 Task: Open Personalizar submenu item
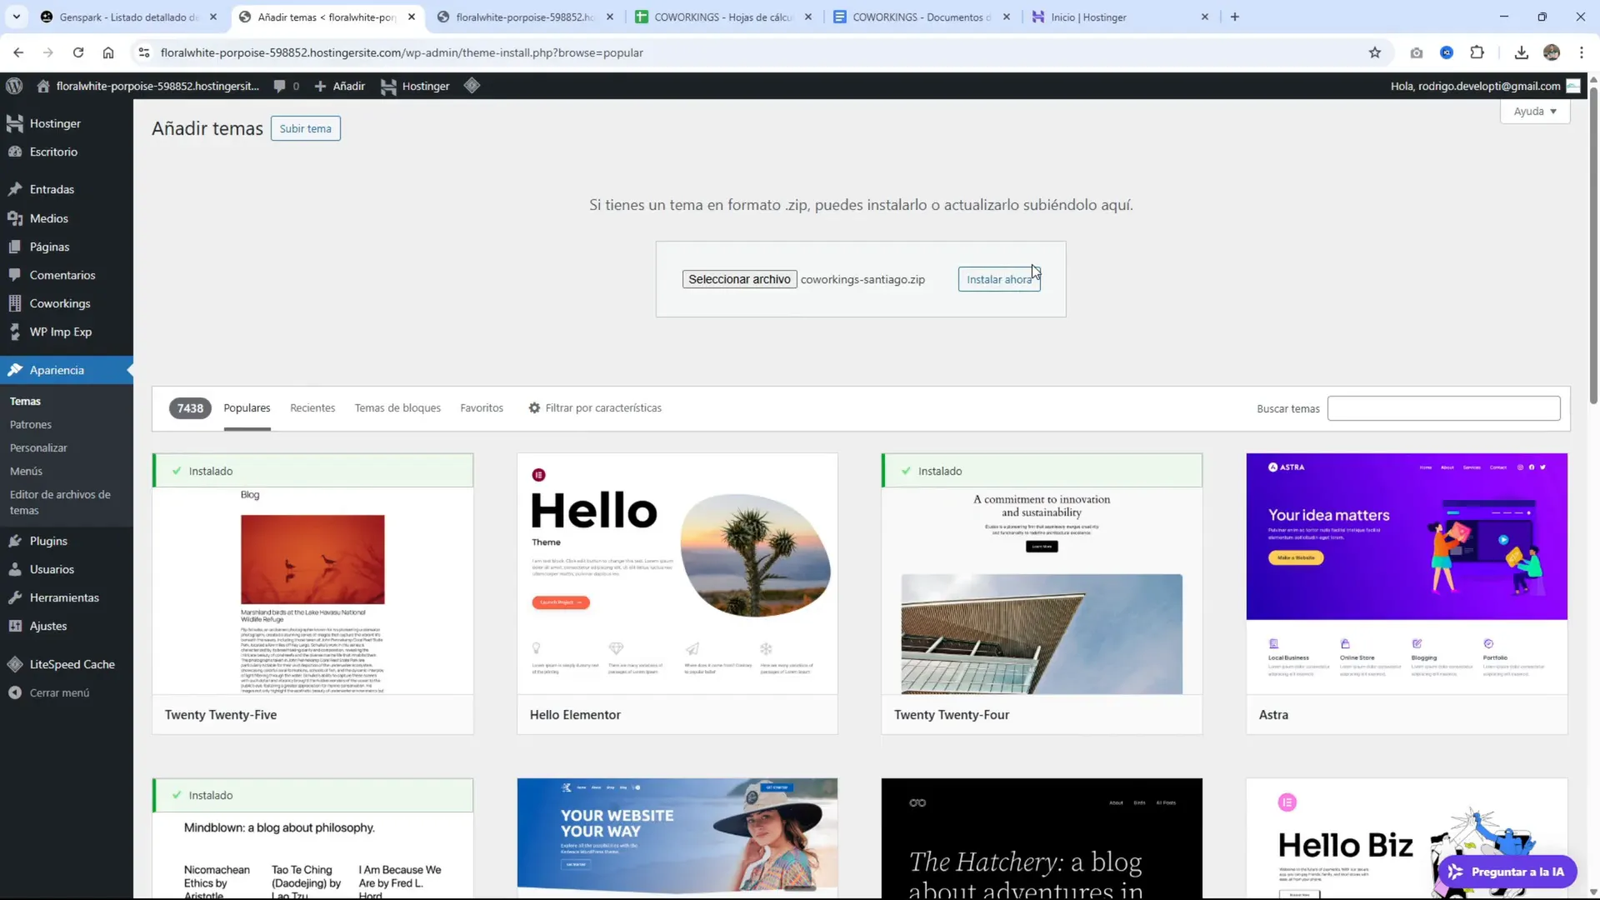click(x=38, y=448)
